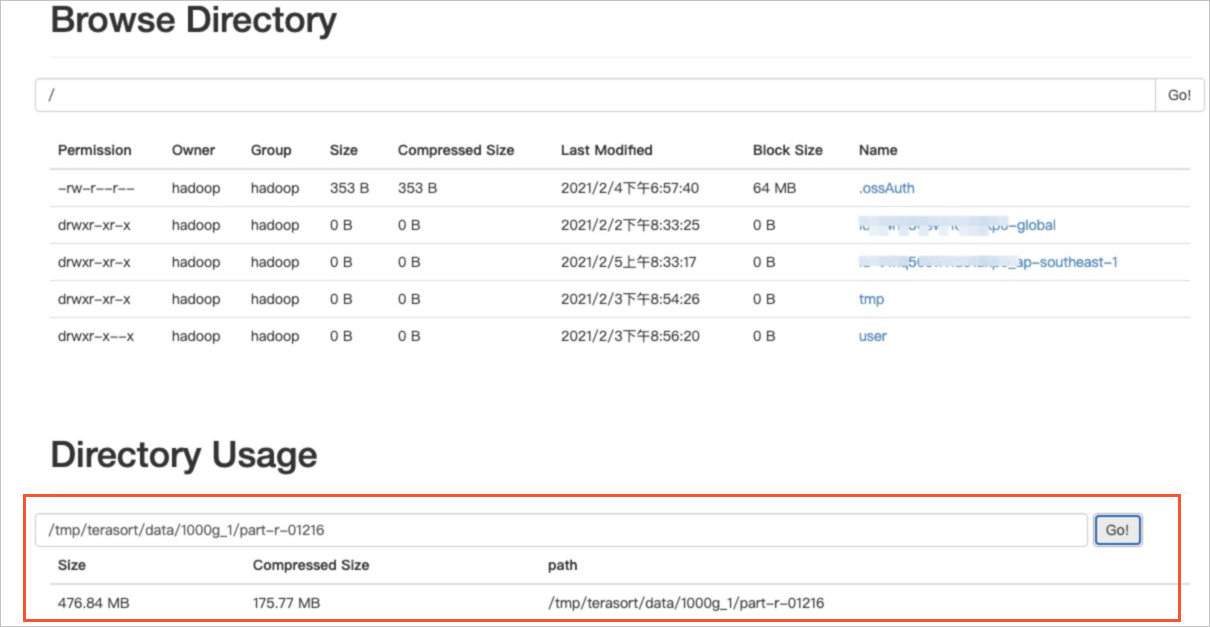
Task: Select the owner hadoop in .ossAuth row
Action: pyautogui.click(x=196, y=188)
